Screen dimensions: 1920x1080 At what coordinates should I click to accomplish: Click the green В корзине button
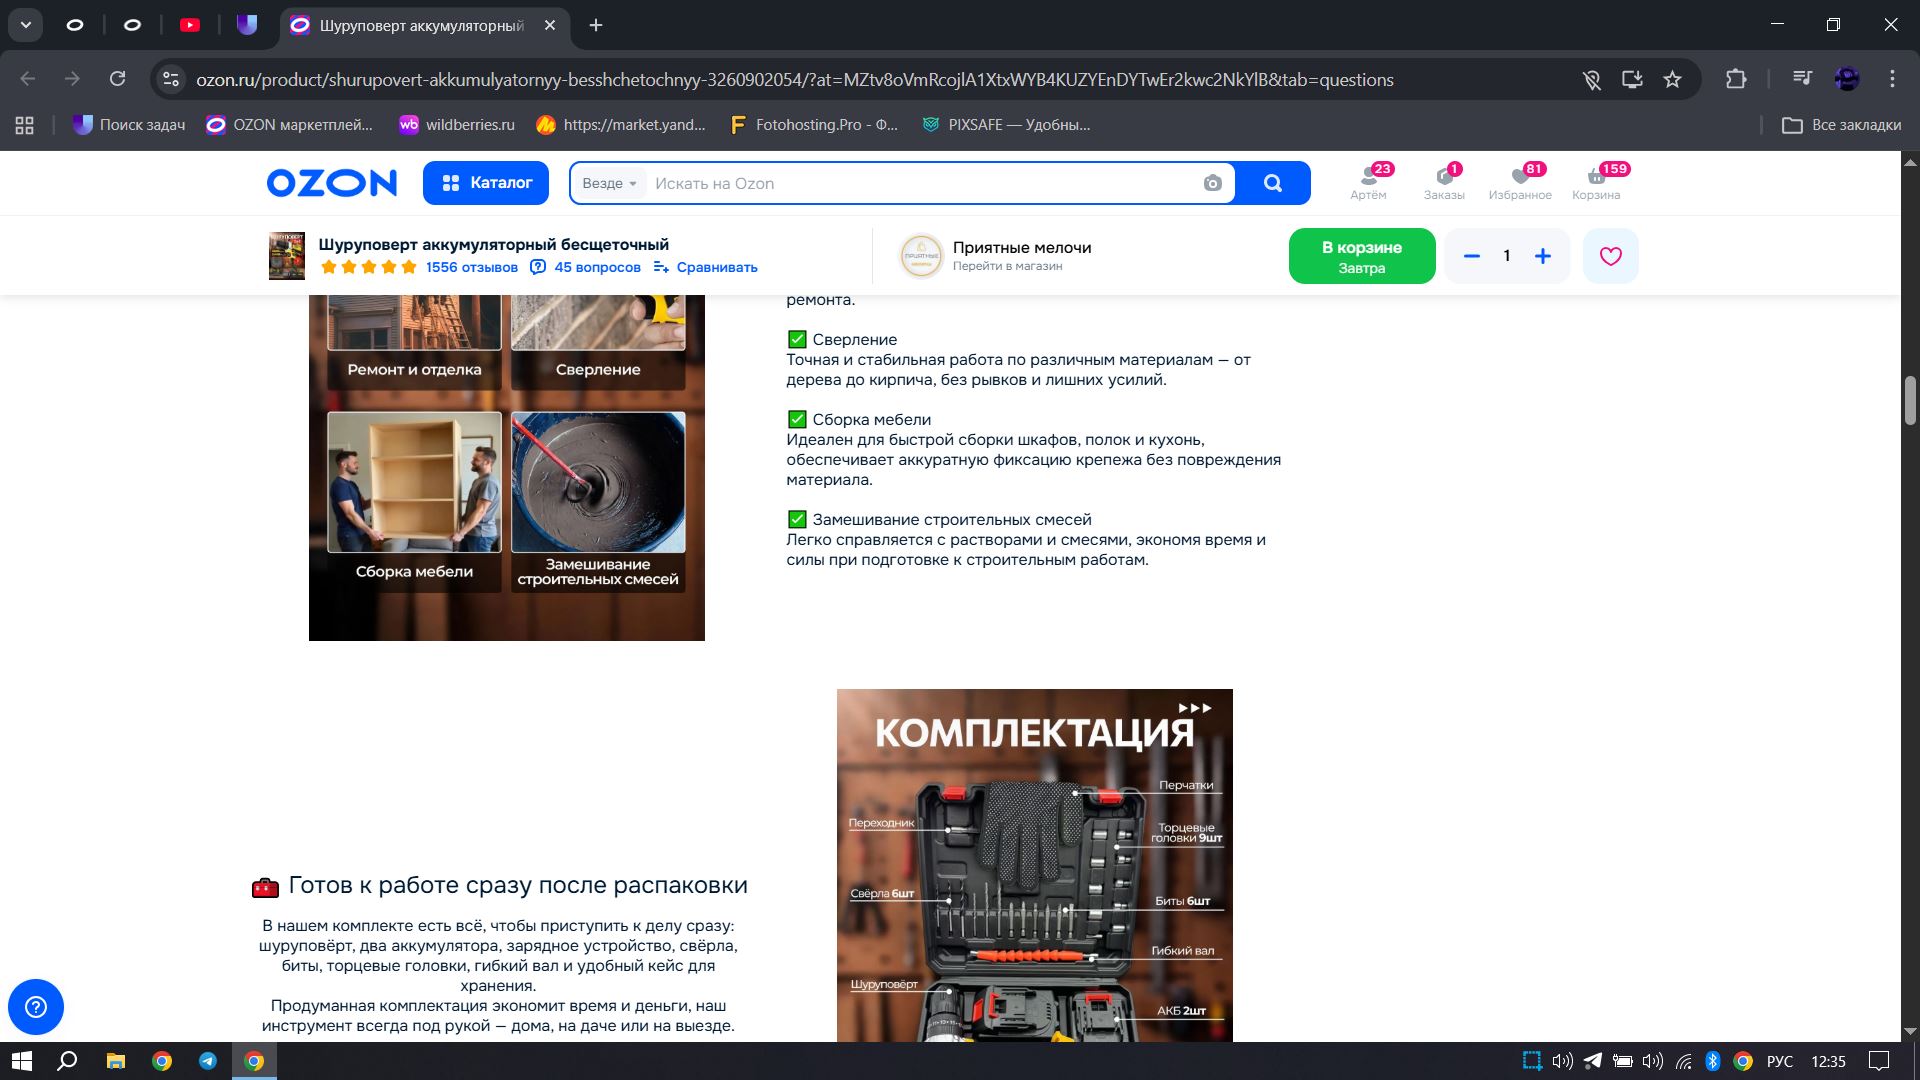coord(1361,256)
